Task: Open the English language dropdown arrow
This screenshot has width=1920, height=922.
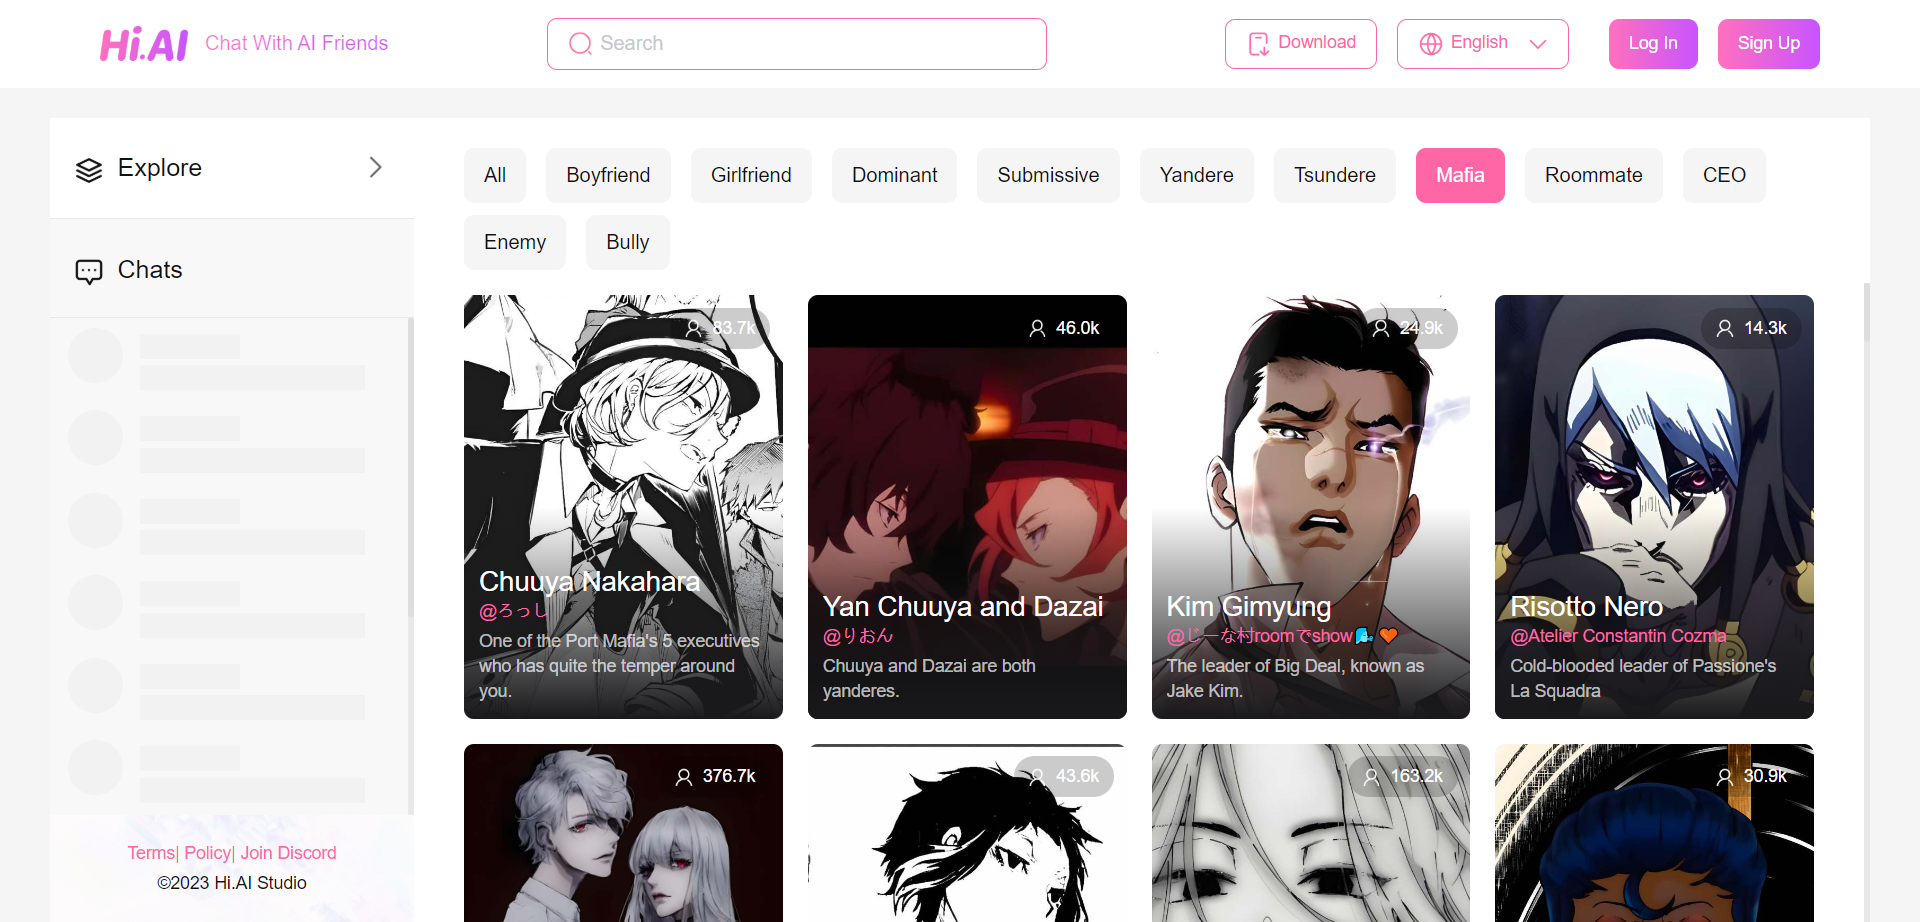Action: click(1538, 44)
